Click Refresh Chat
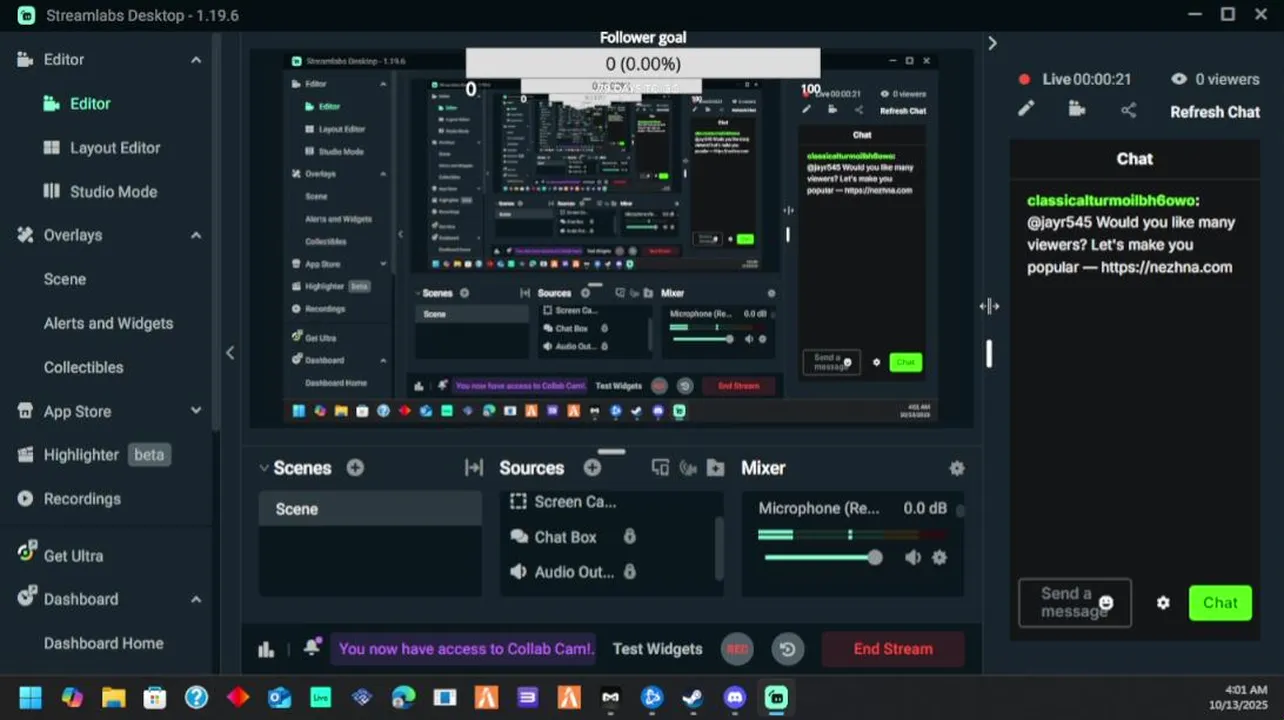Image resolution: width=1284 pixels, height=720 pixels. (x=1215, y=112)
